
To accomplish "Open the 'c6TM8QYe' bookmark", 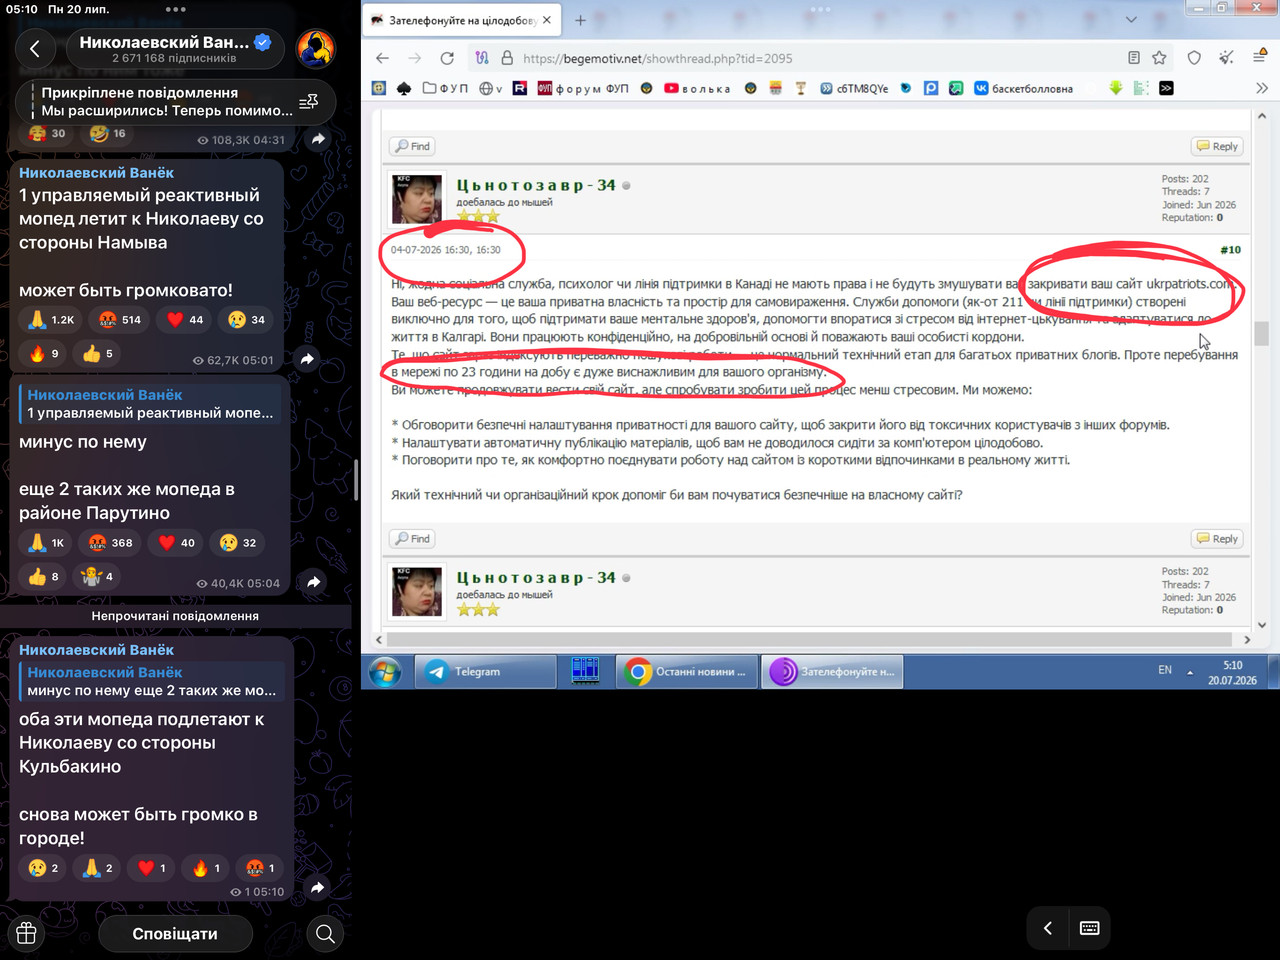I will click(854, 88).
